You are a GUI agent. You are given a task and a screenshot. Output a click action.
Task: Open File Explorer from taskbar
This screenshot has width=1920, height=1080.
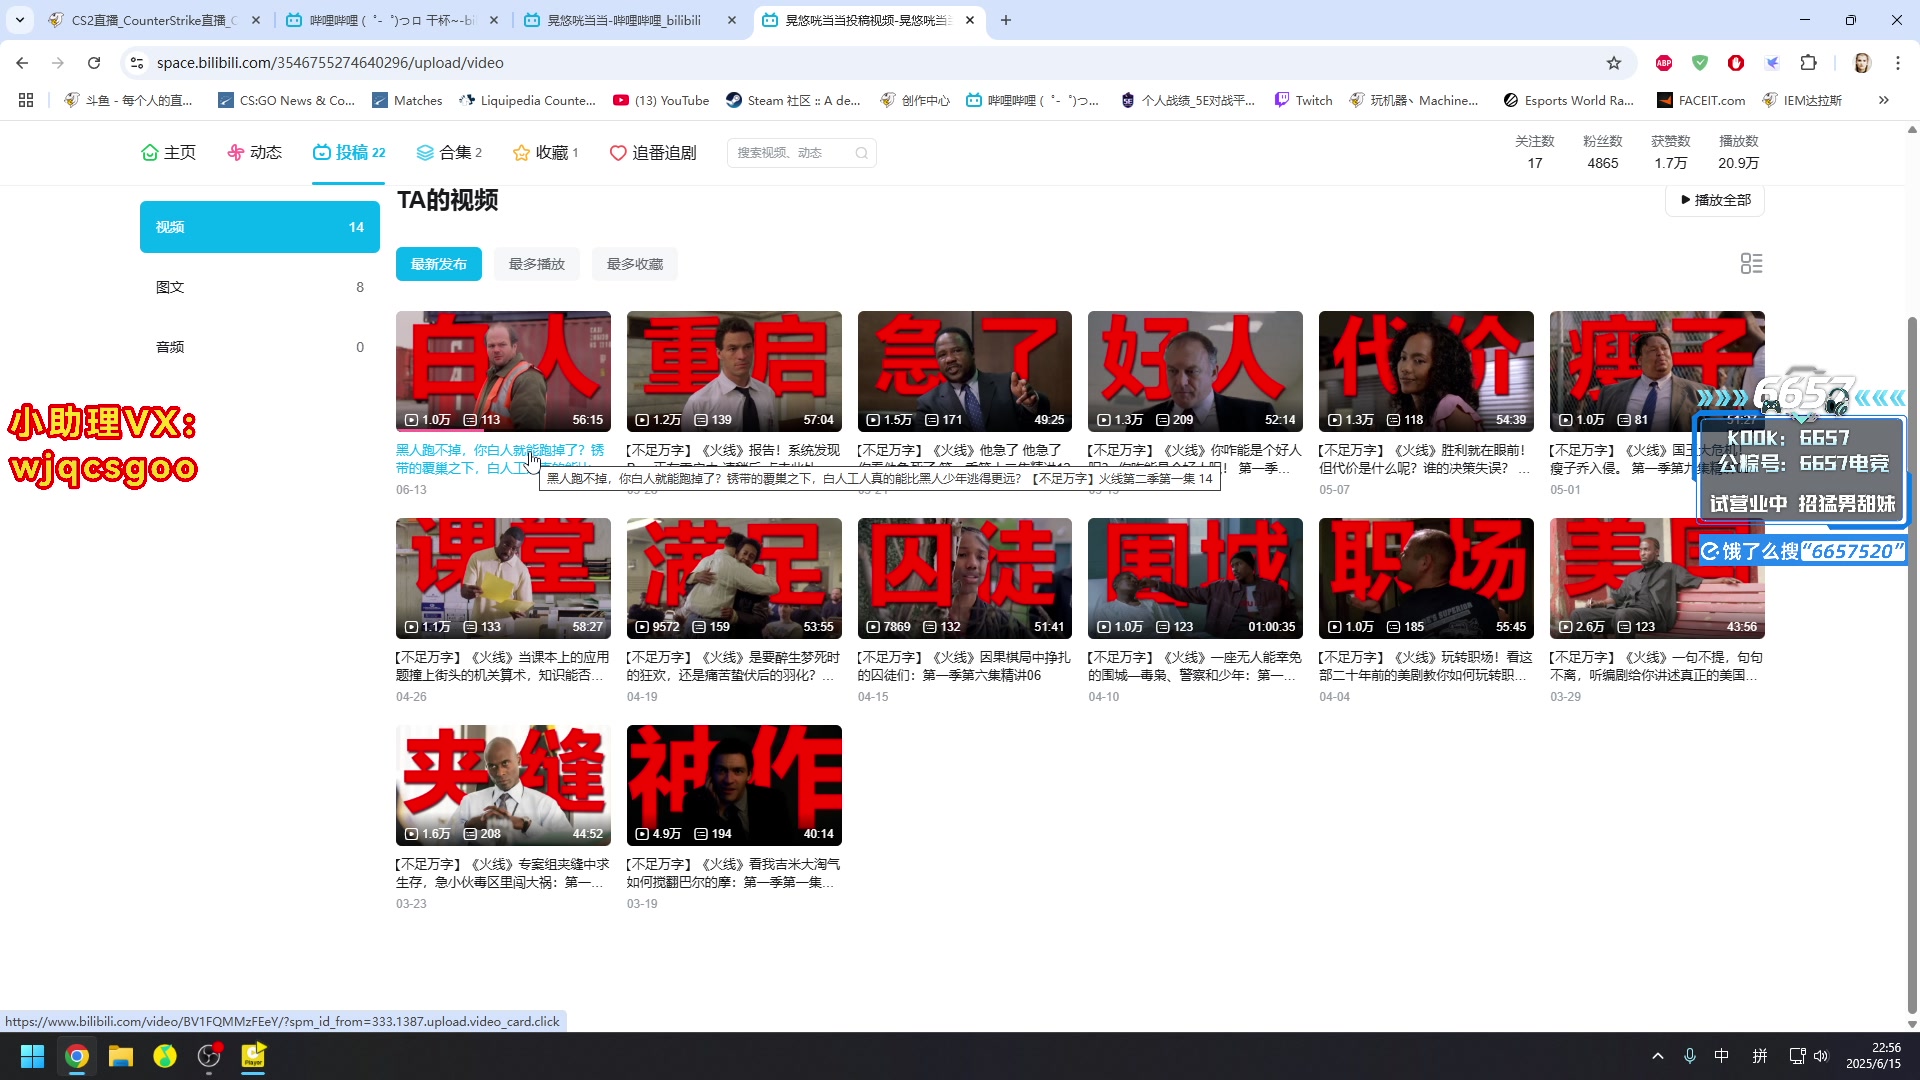click(x=121, y=1056)
